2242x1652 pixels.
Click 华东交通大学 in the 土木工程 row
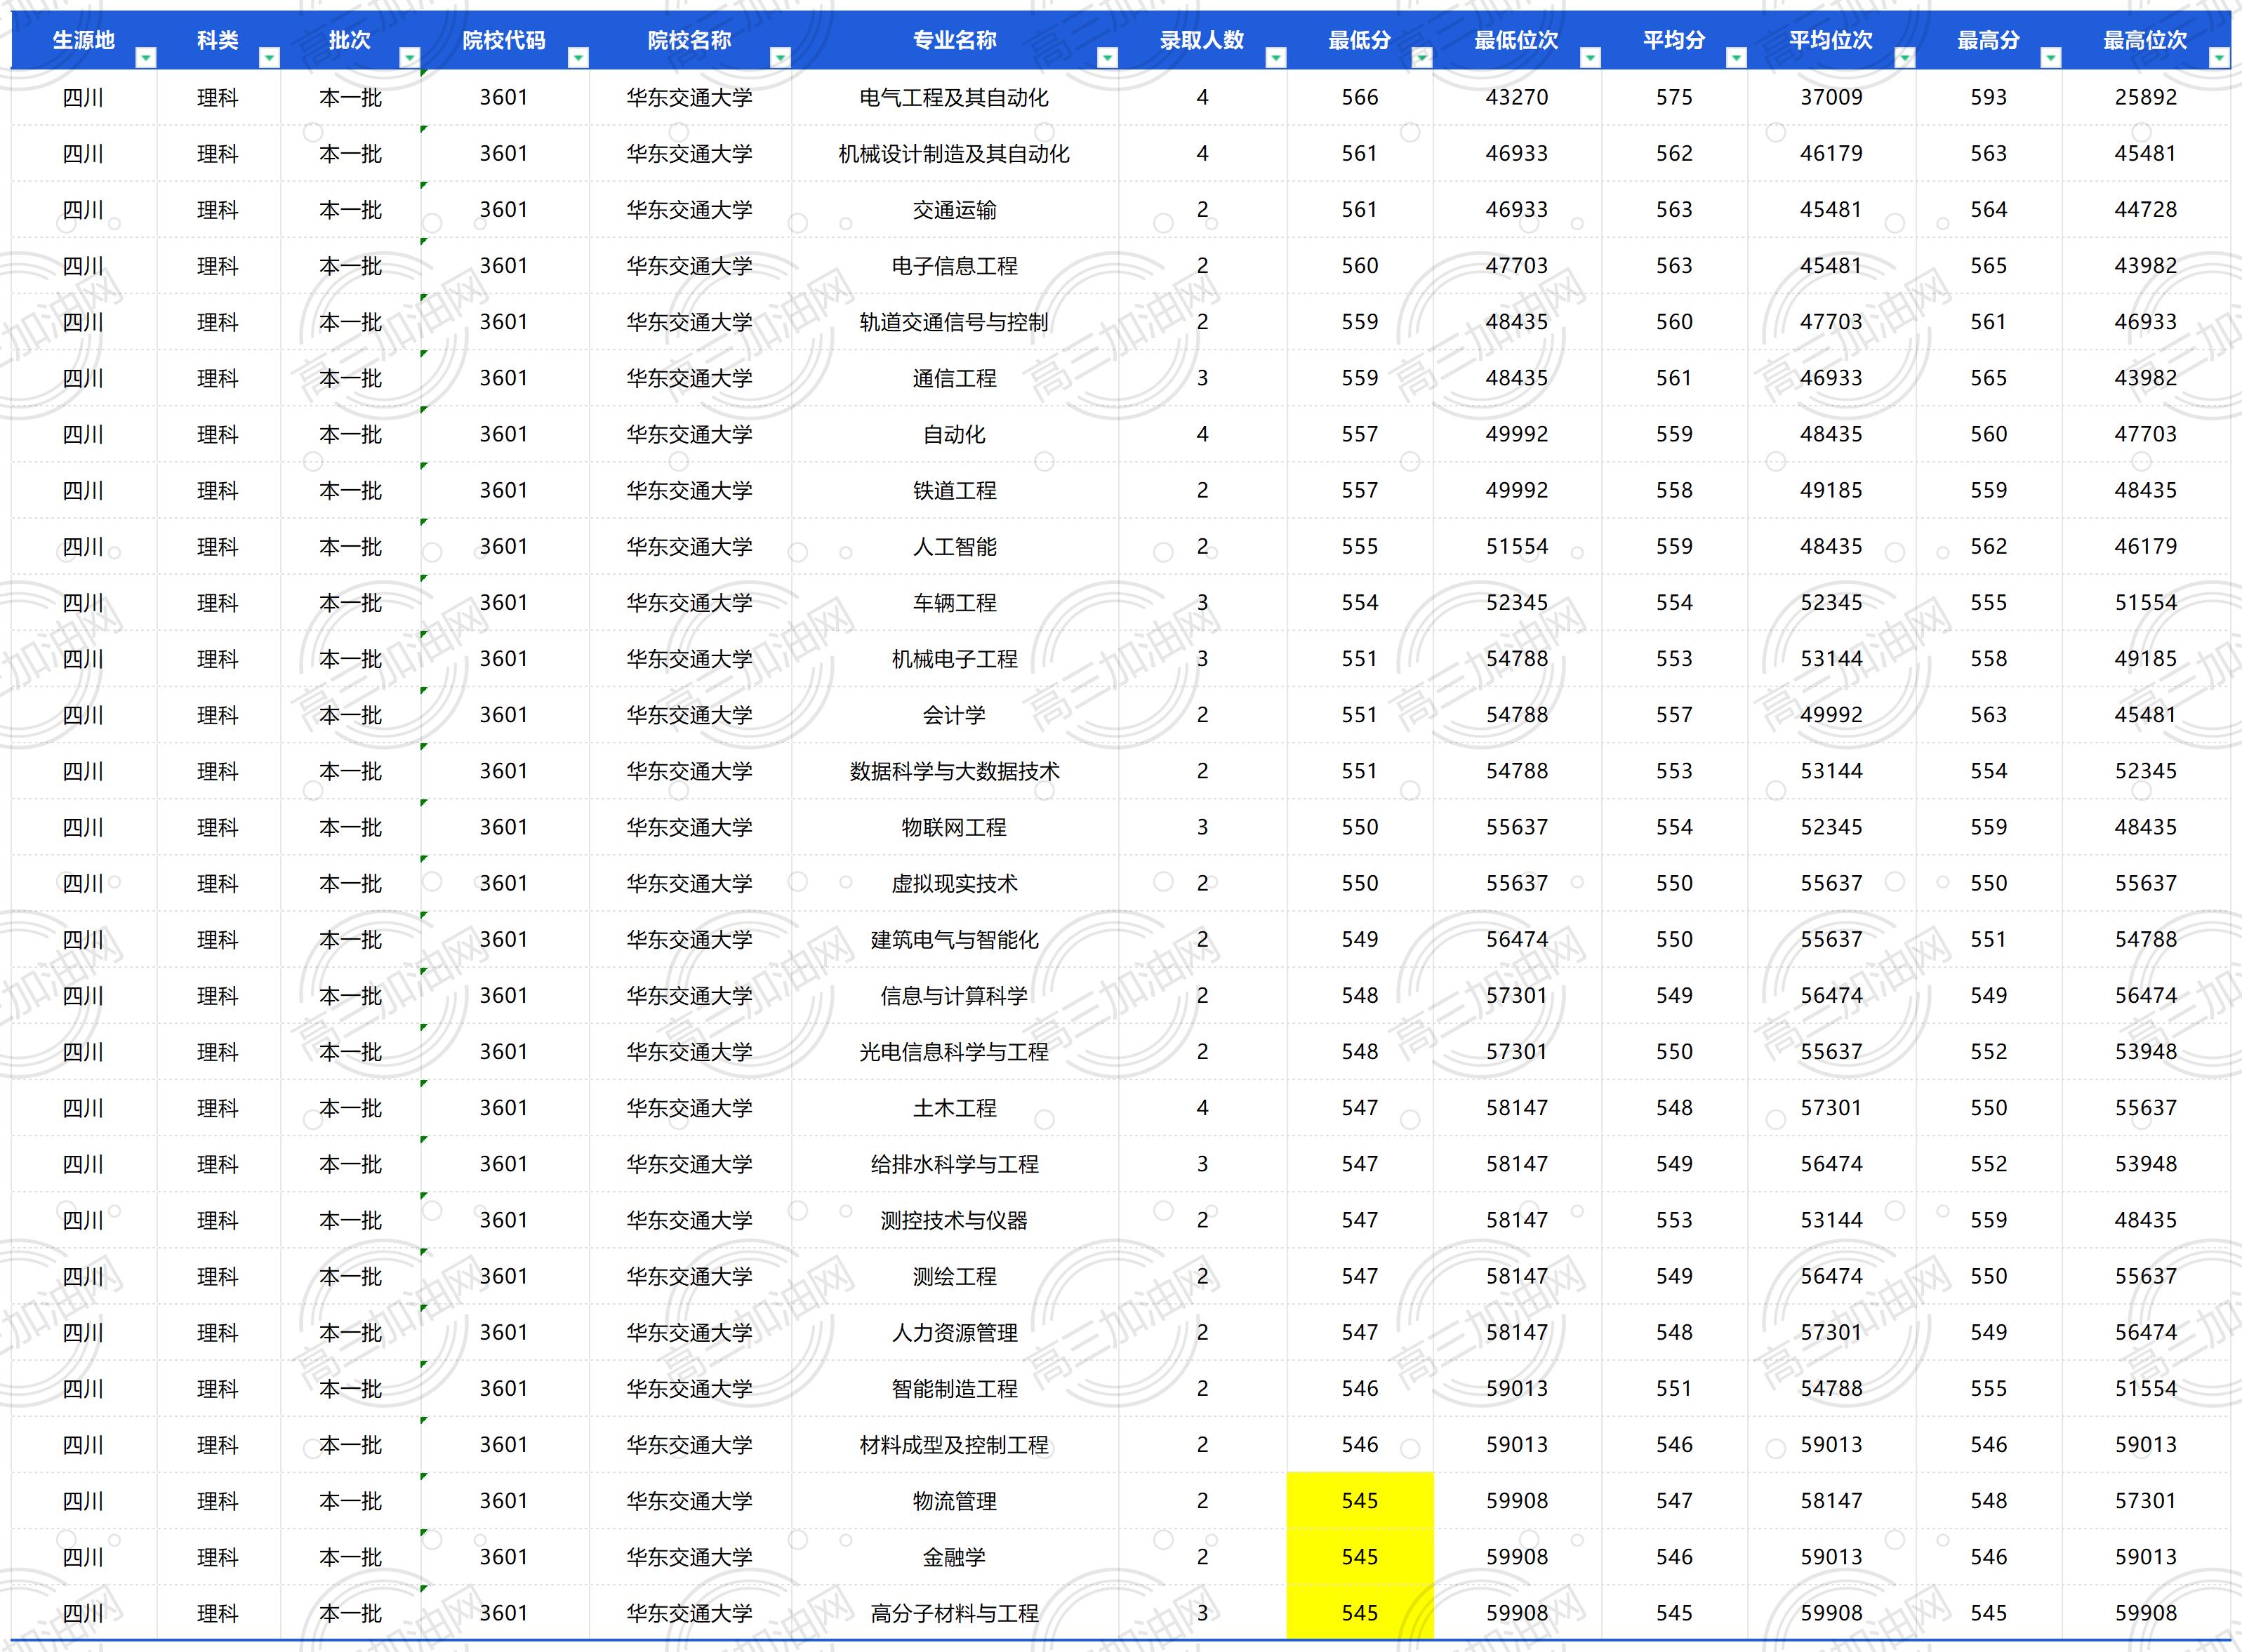click(690, 1108)
